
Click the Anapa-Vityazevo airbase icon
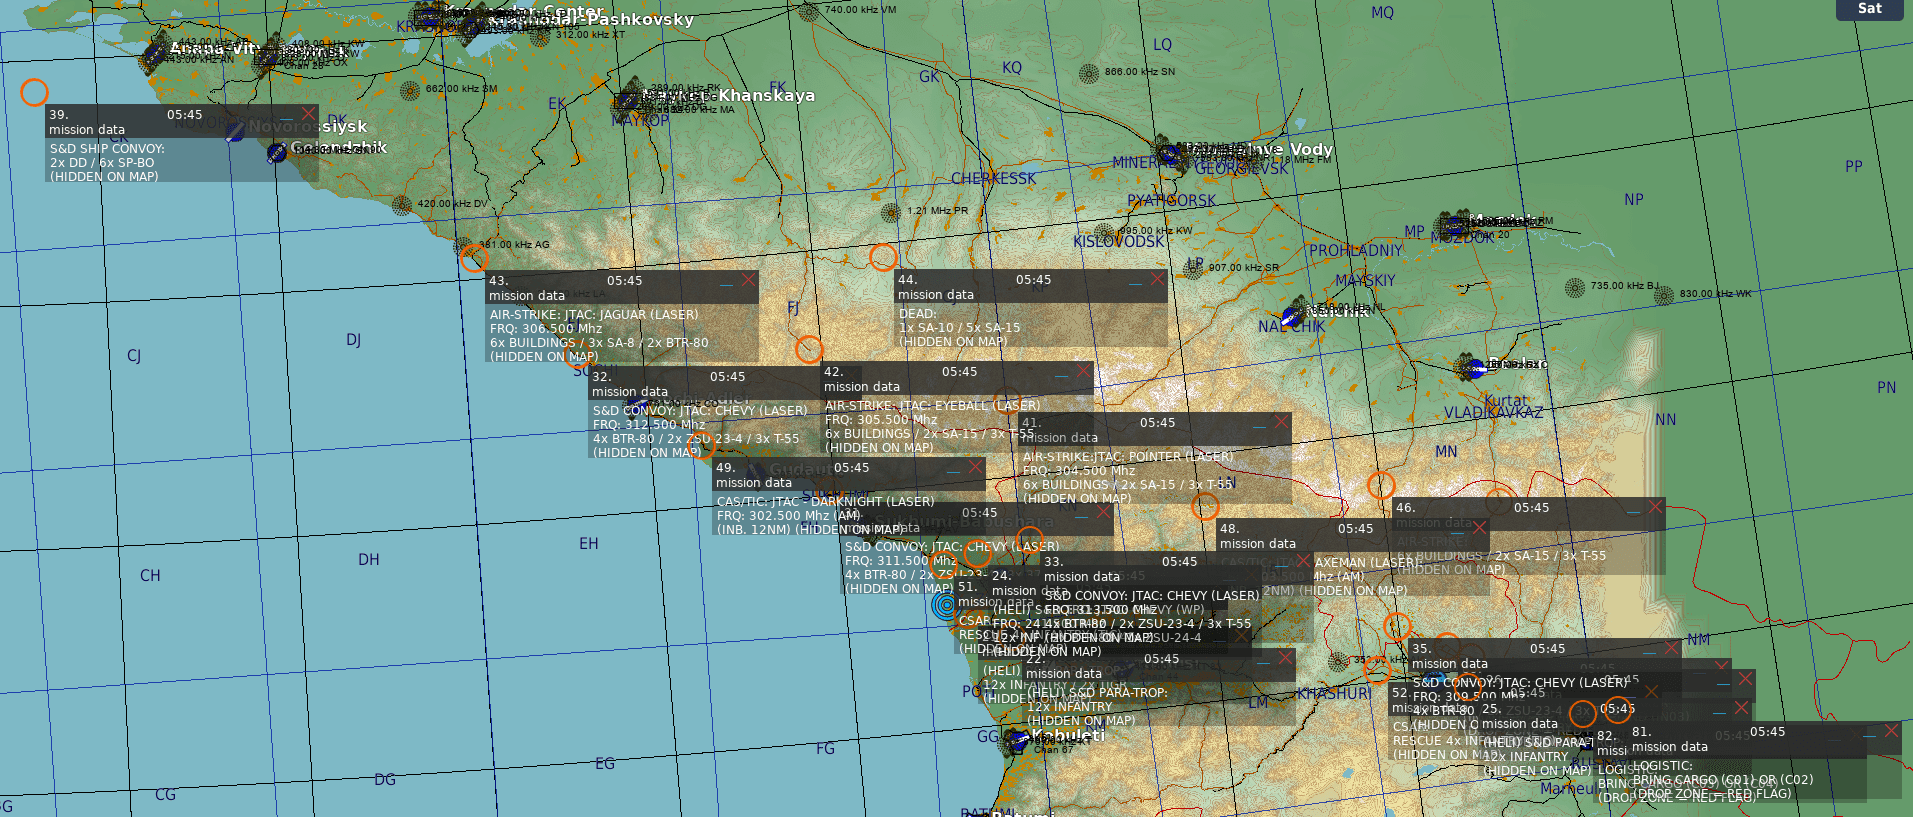coord(155,55)
